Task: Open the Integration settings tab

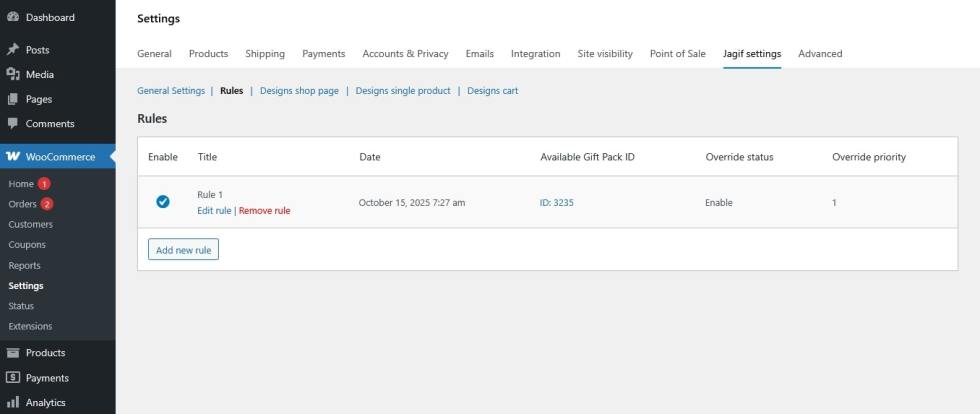Action: [535, 54]
